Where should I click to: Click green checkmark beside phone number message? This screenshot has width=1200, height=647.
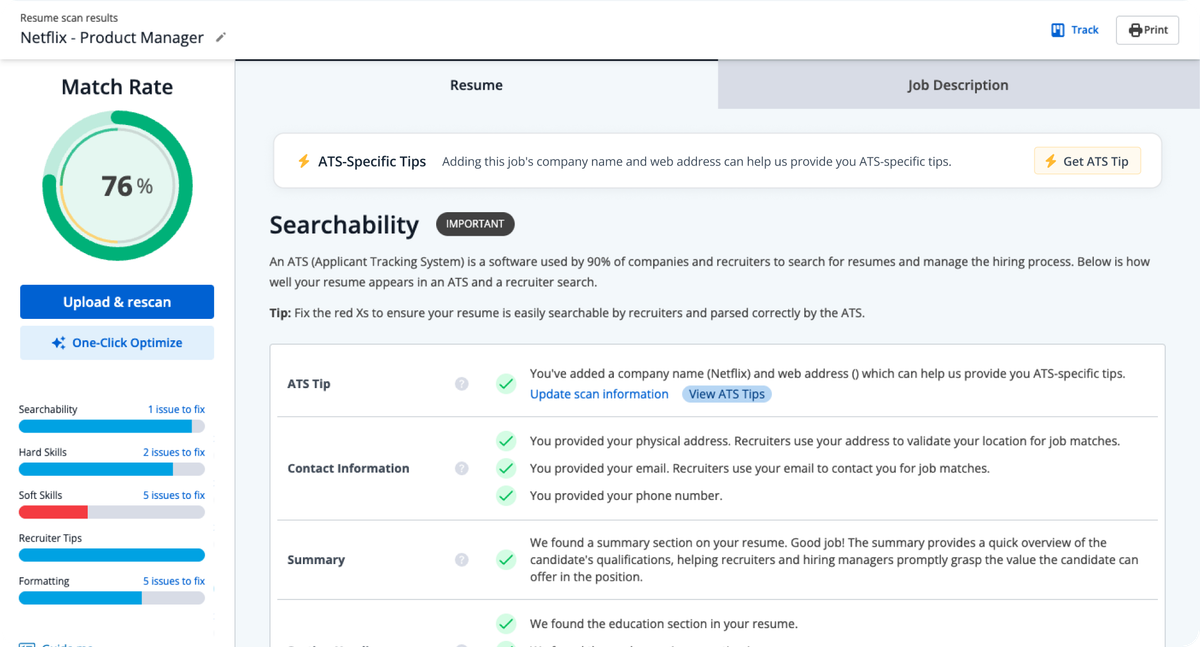506,496
